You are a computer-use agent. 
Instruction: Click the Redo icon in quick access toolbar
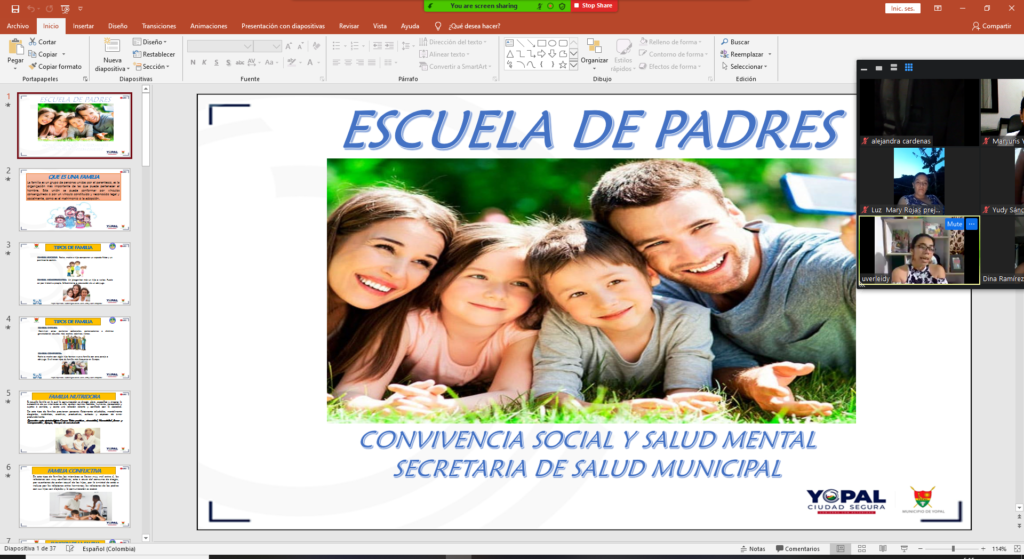[48, 9]
